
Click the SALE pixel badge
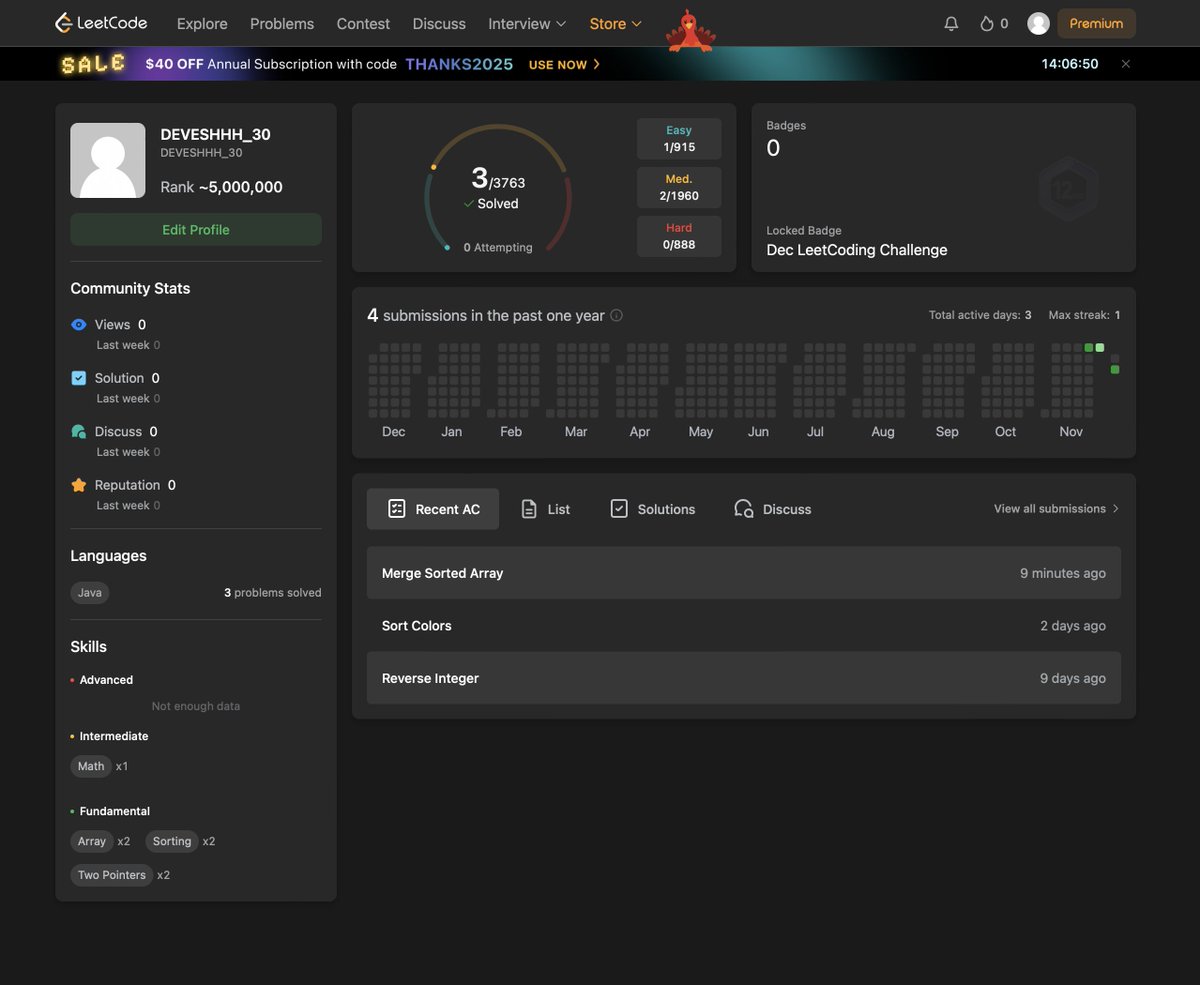(93, 64)
